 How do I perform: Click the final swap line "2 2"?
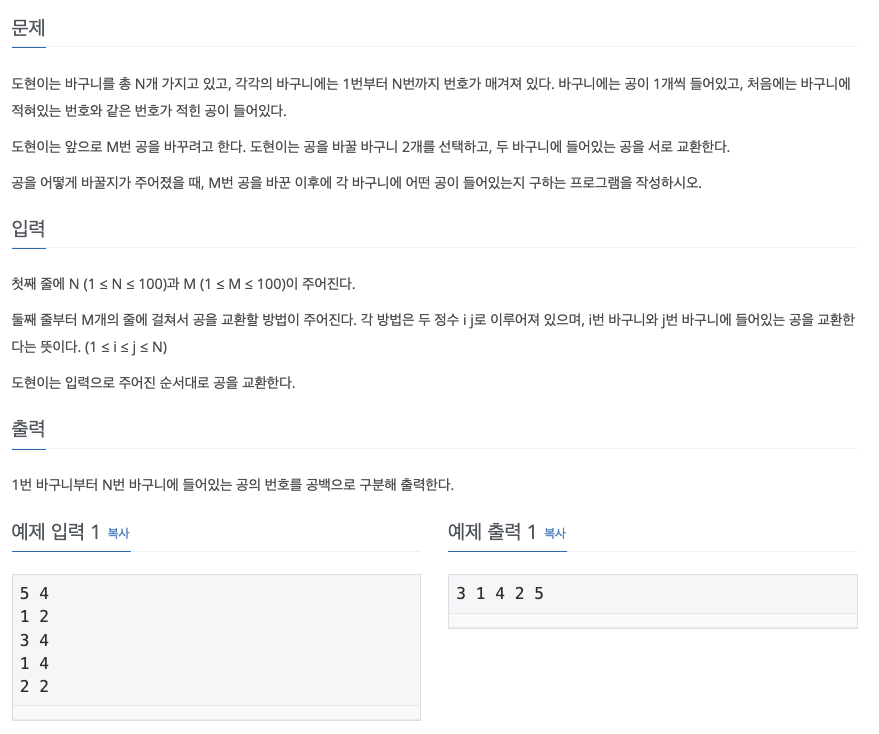(33, 686)
